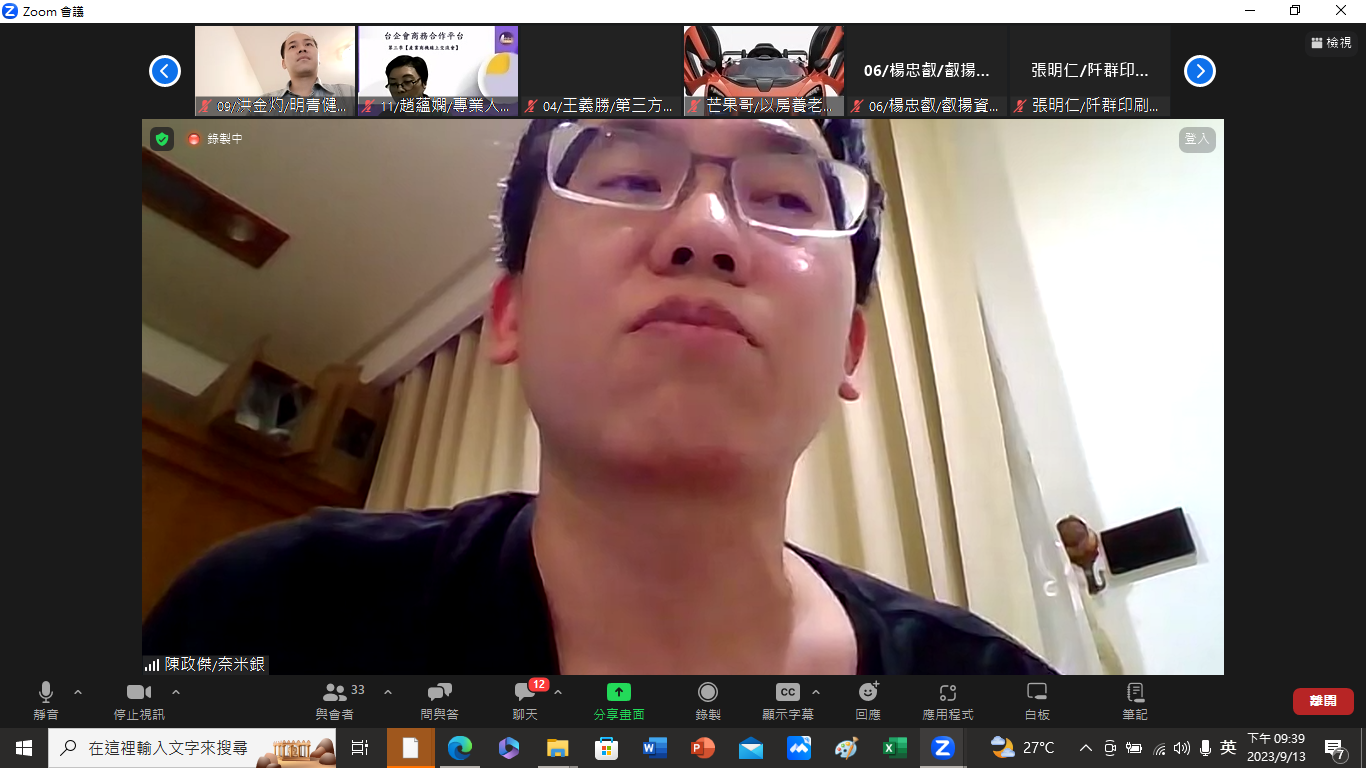Open volume control in system tray

(x=1182, y=747)
